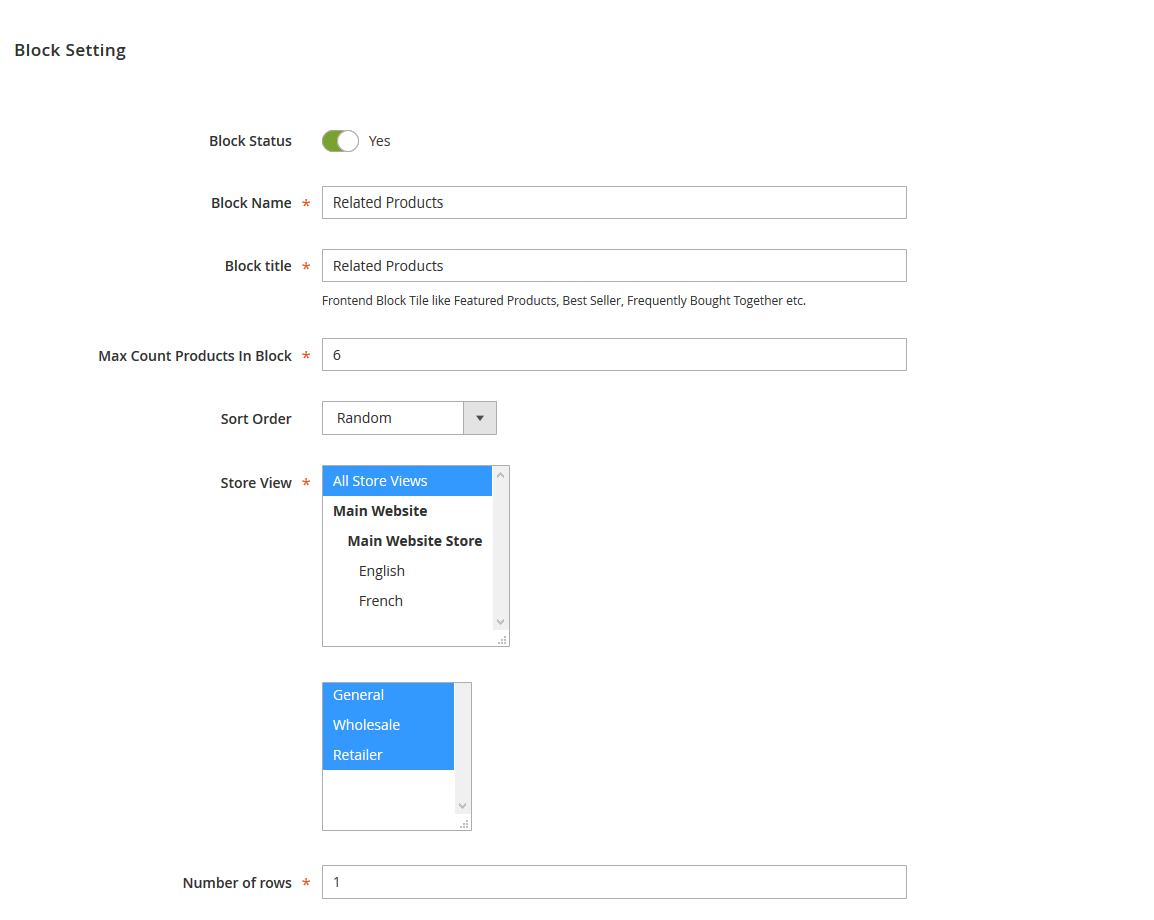Click Store View list resize handle
The width and height of the screenshot is (1154, 920).
point(502,640)
